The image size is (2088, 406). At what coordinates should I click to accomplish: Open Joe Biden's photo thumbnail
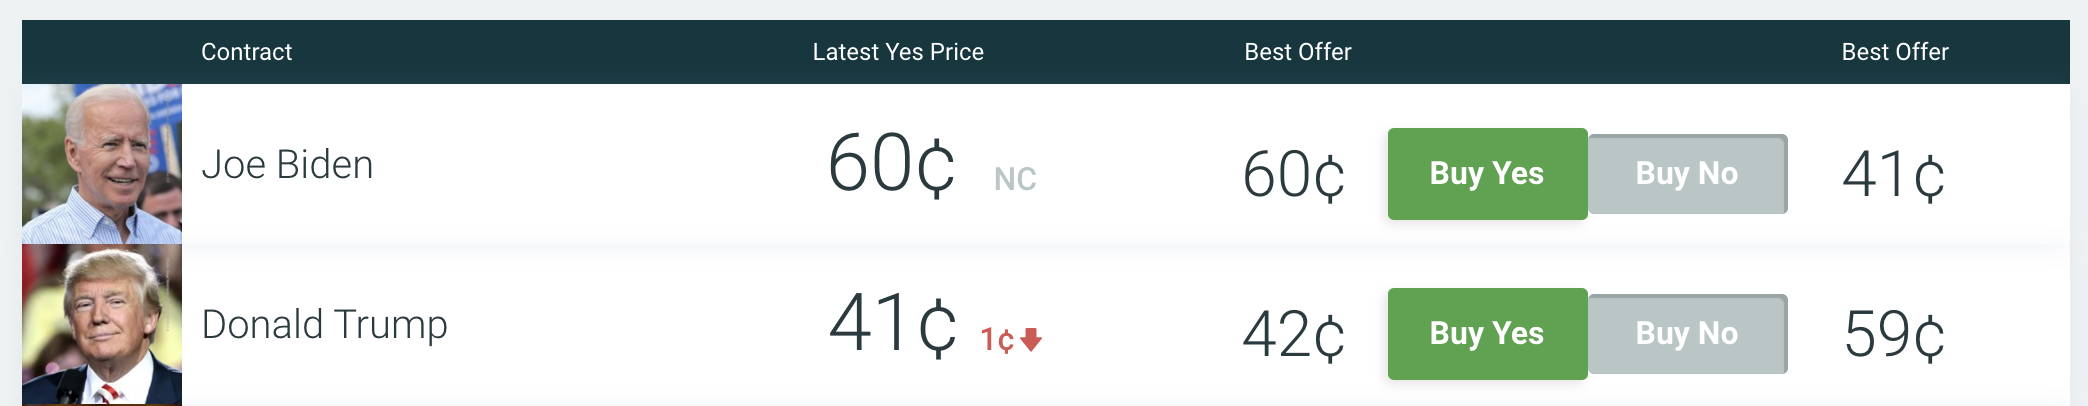point(102,164)
